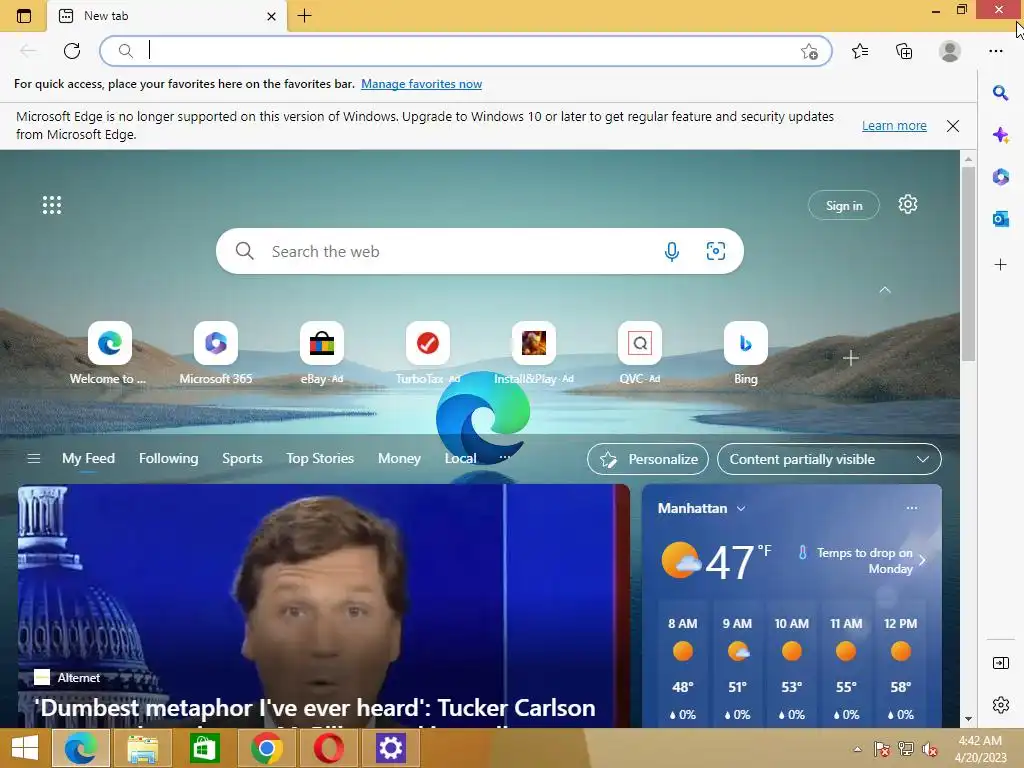Image resolution: width=1024 pixels, height=768 pixels.
Task: Switch to Money tab
Action: click(x=399, y=458)
